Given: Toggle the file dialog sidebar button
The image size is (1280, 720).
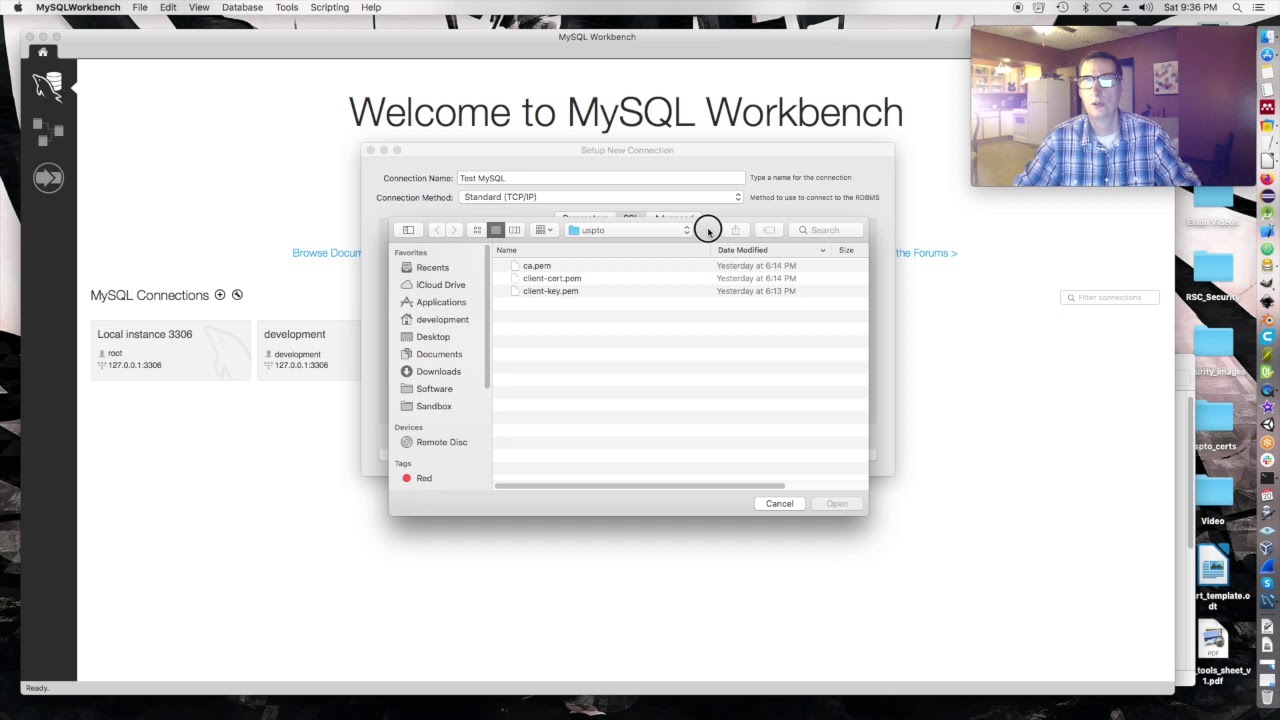Looking at the screenshot, I should tap(408, 230).
